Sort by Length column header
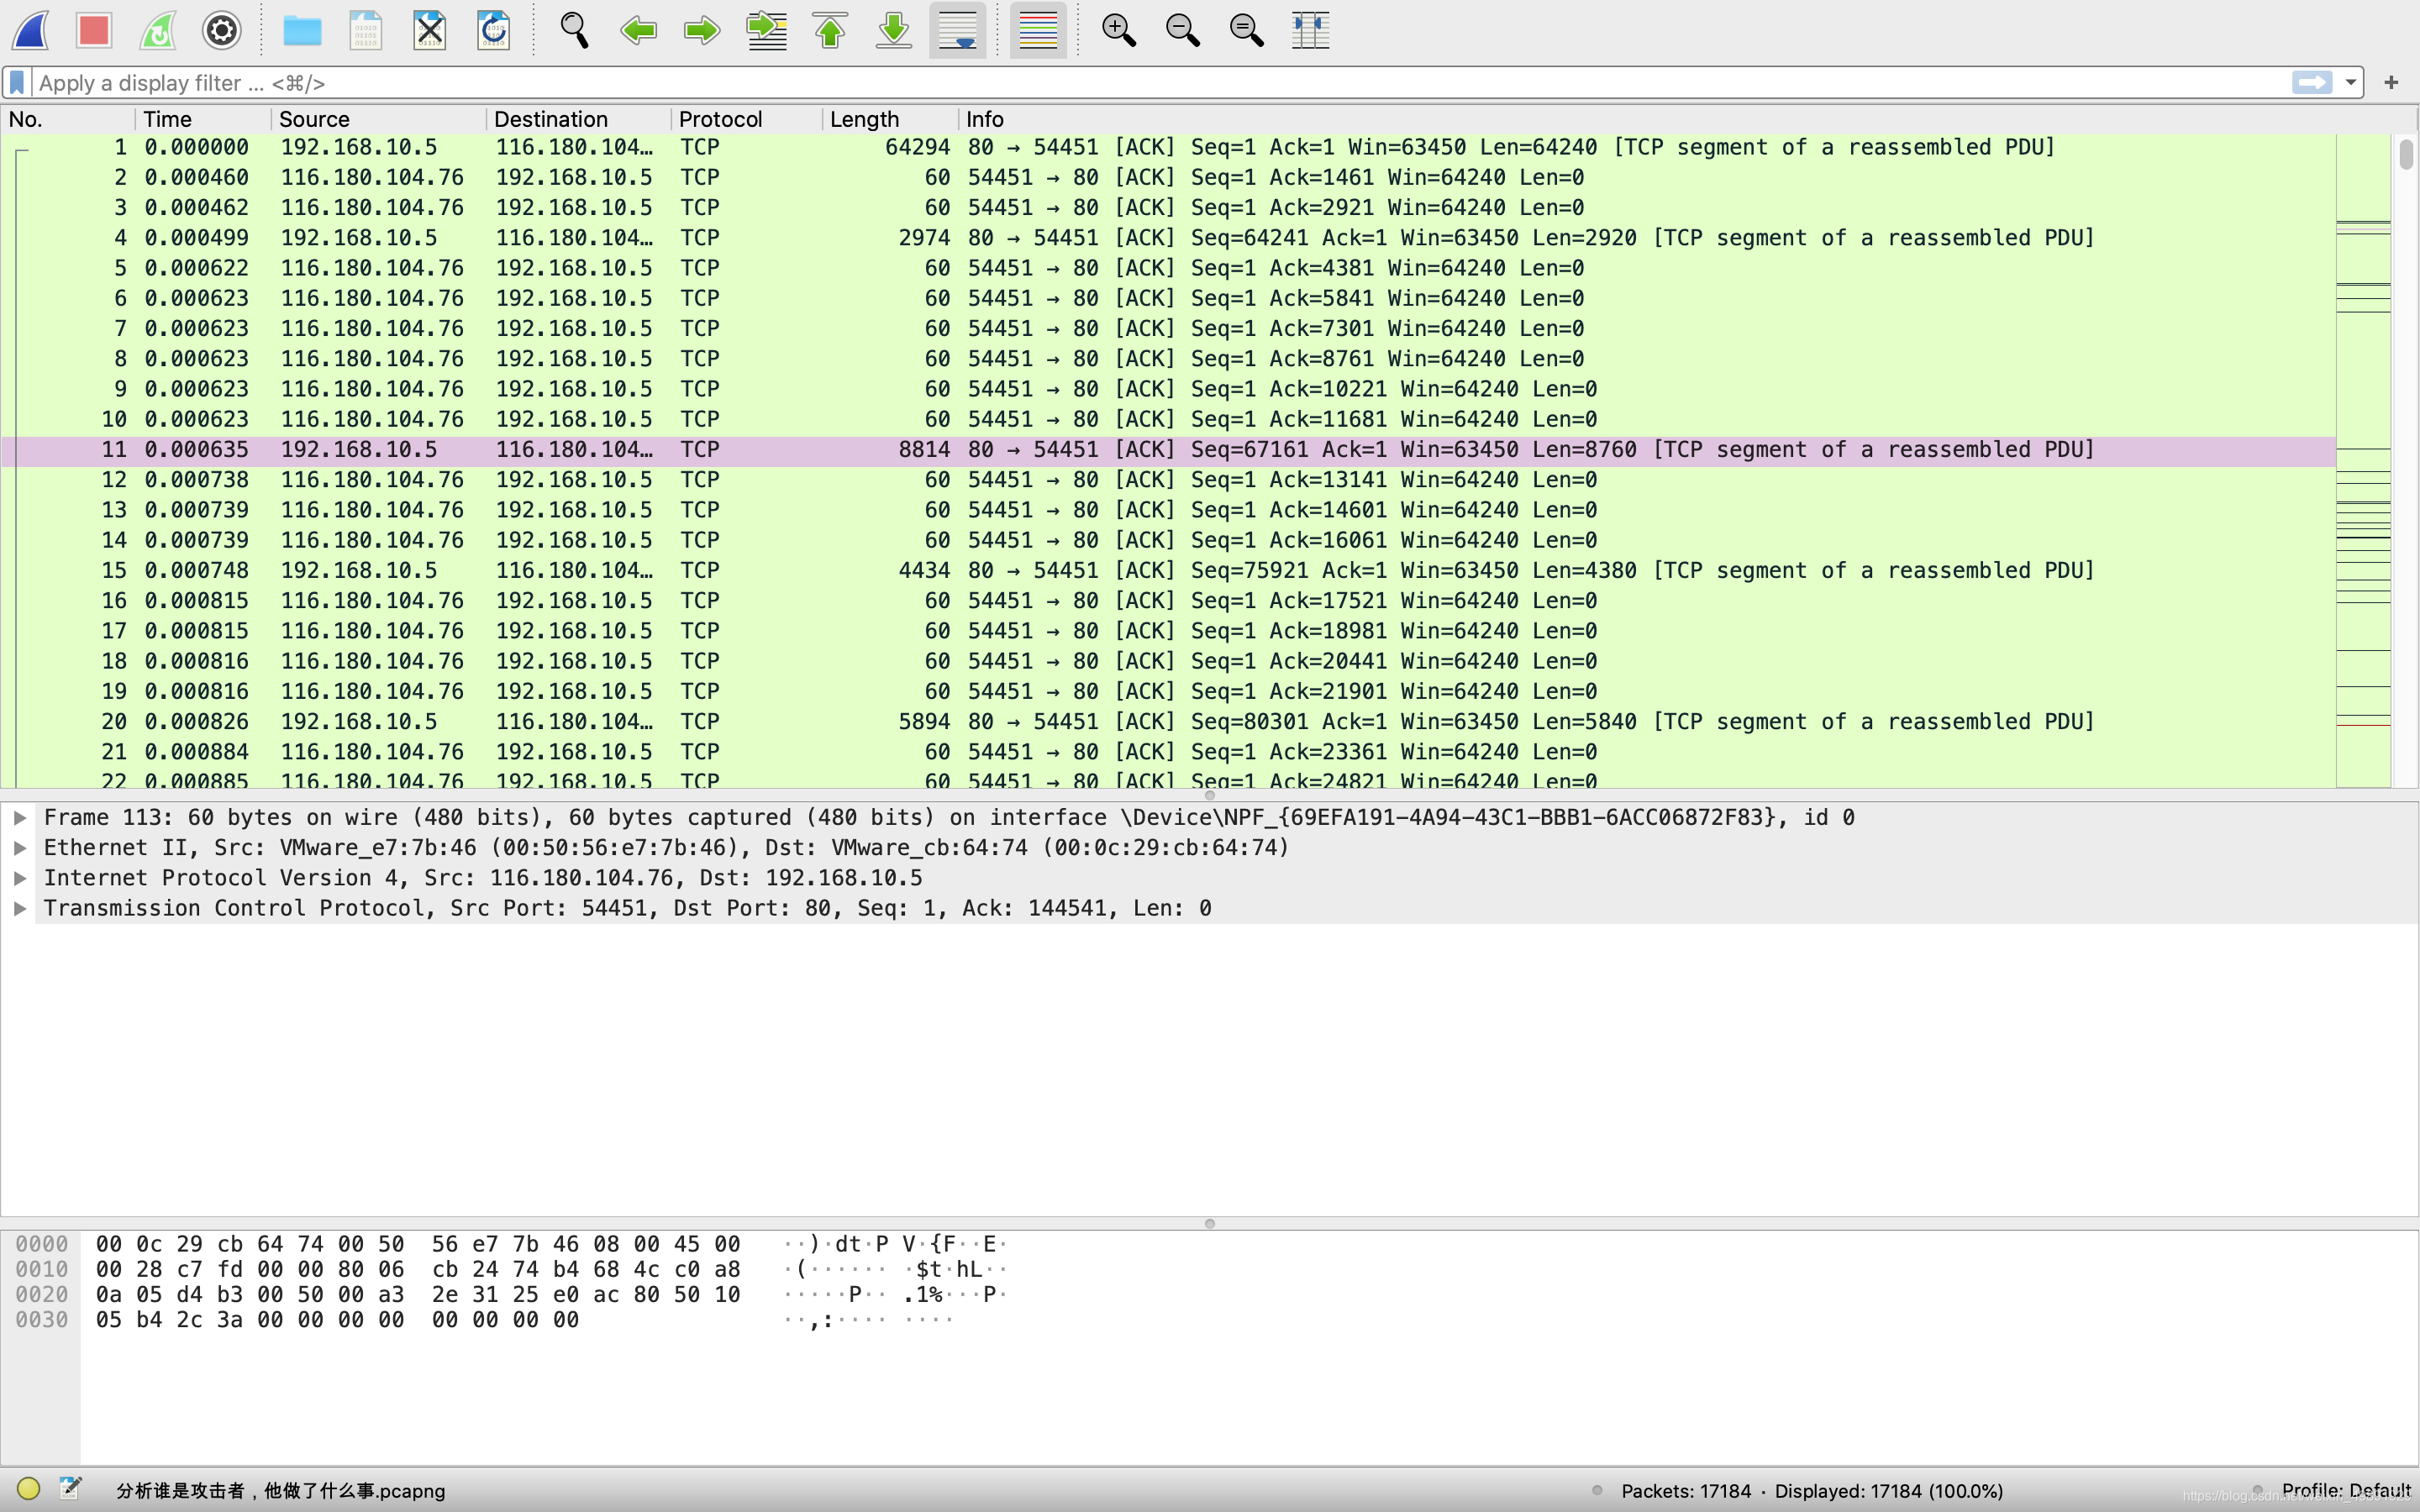2420x1512 pixels. [891, 119]
